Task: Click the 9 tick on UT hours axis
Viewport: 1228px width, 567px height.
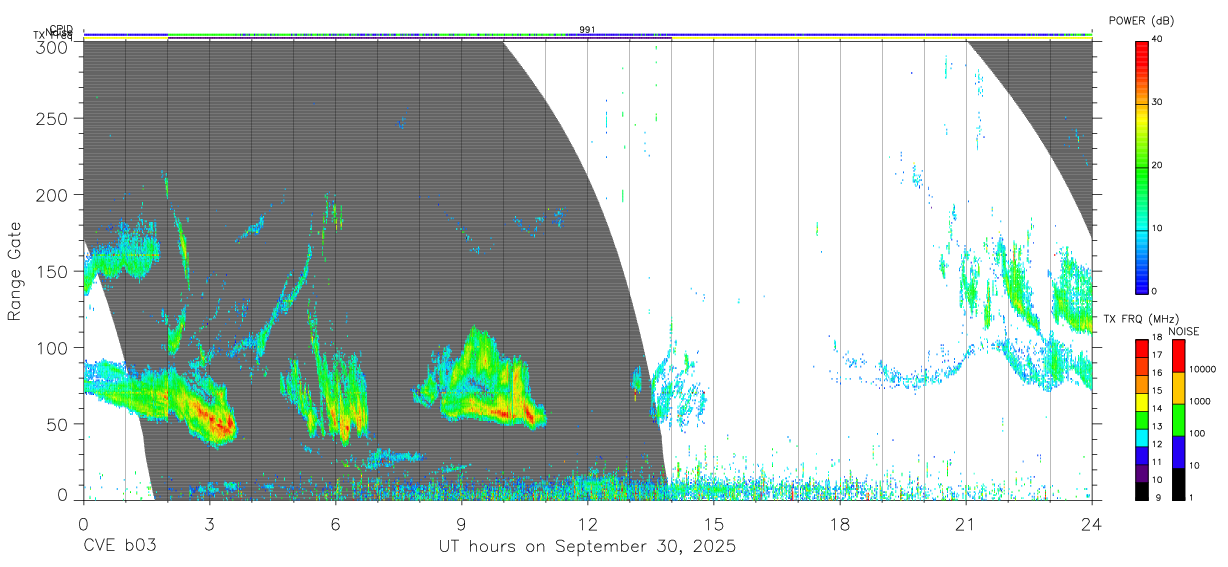Action: pyautogui.click(x=461, y=523)
